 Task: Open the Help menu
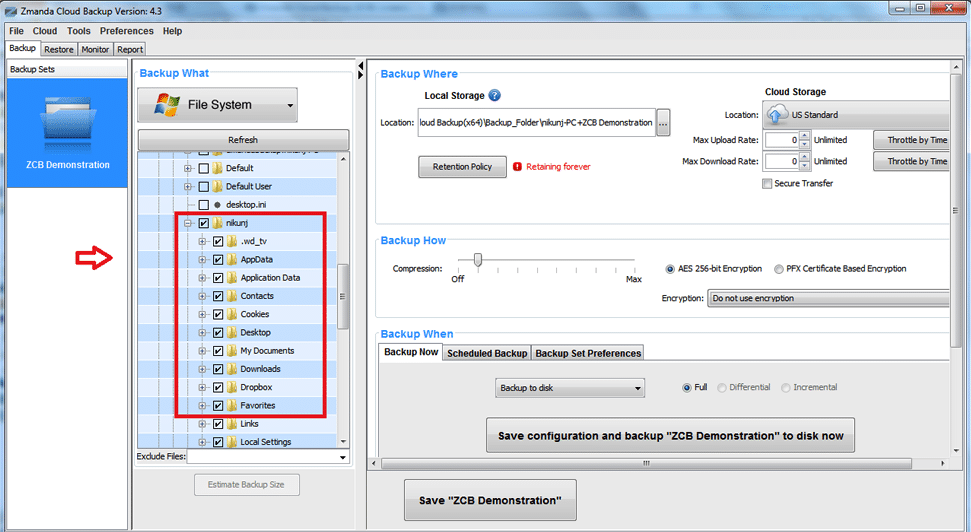[x=172, y=31]
